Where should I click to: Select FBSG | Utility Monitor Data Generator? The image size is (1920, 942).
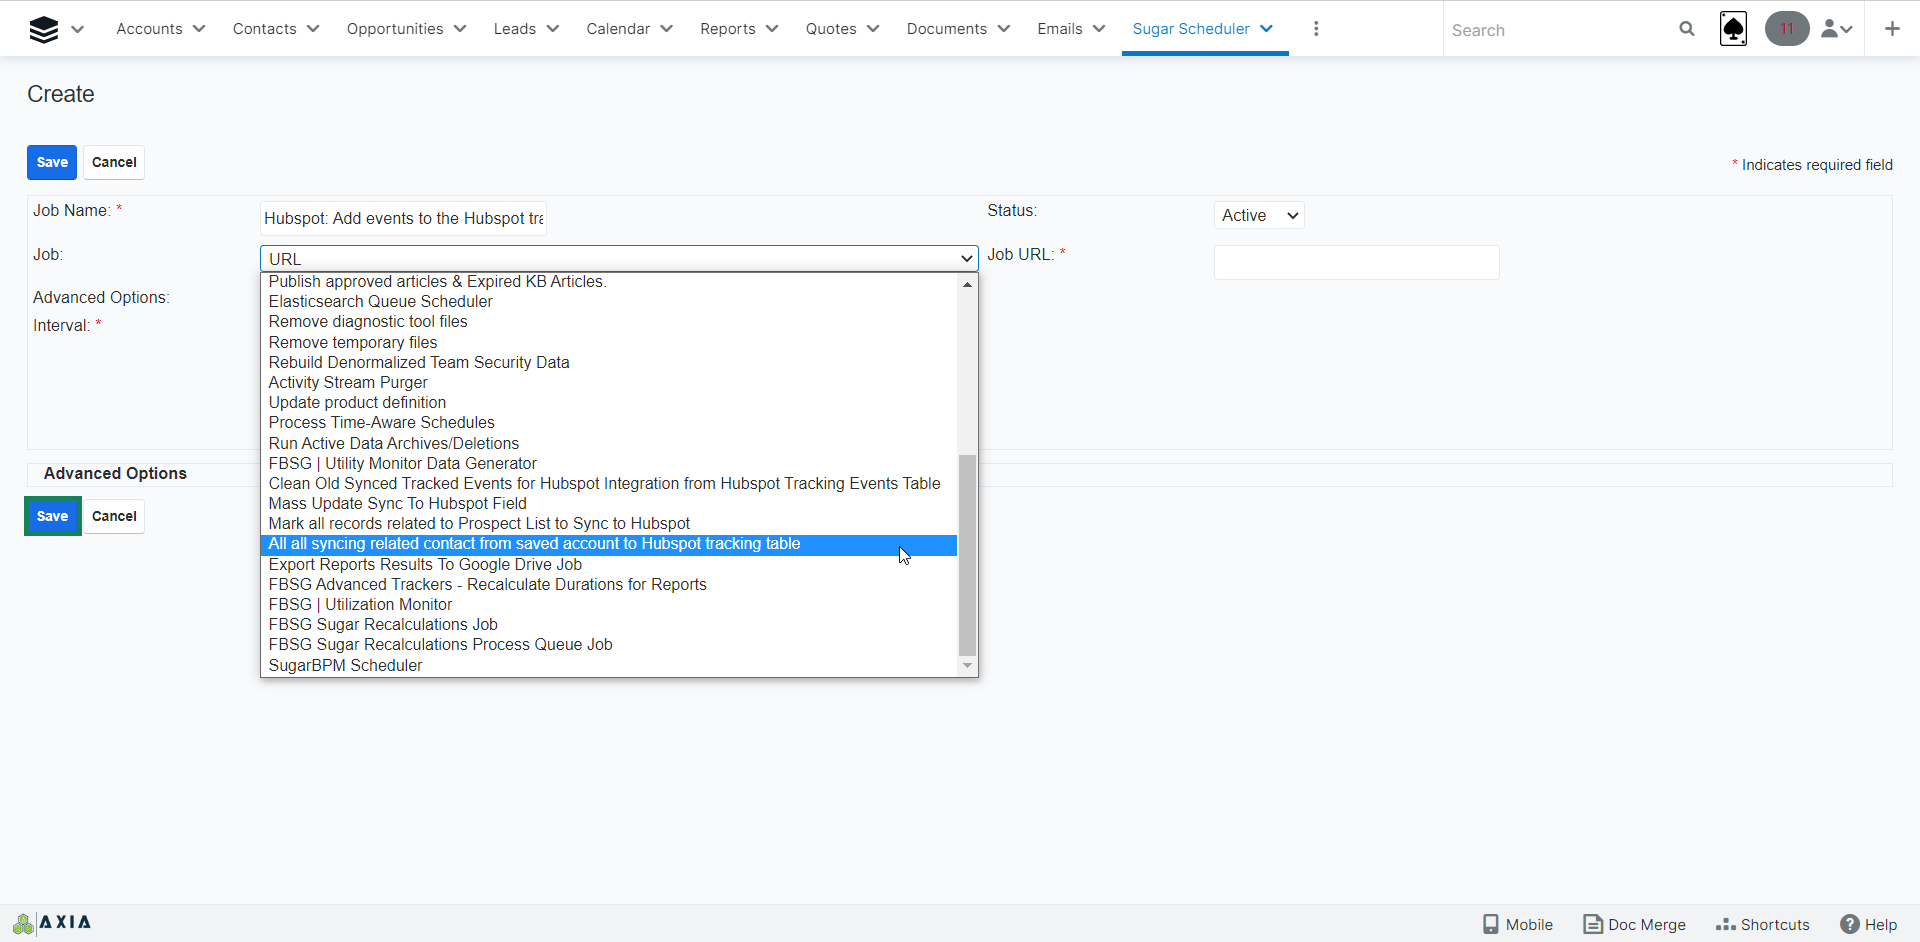pos(609,464)
